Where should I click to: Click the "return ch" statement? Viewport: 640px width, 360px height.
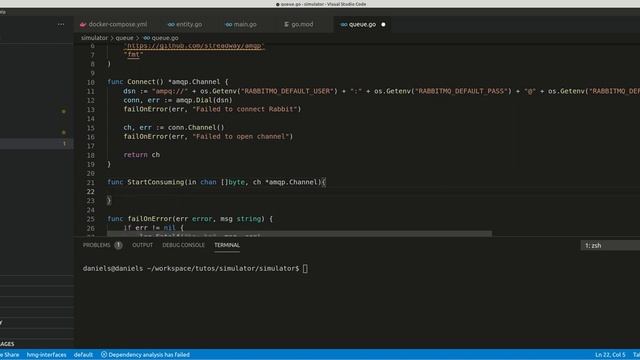pyautogui.click(x=142, y=155)
